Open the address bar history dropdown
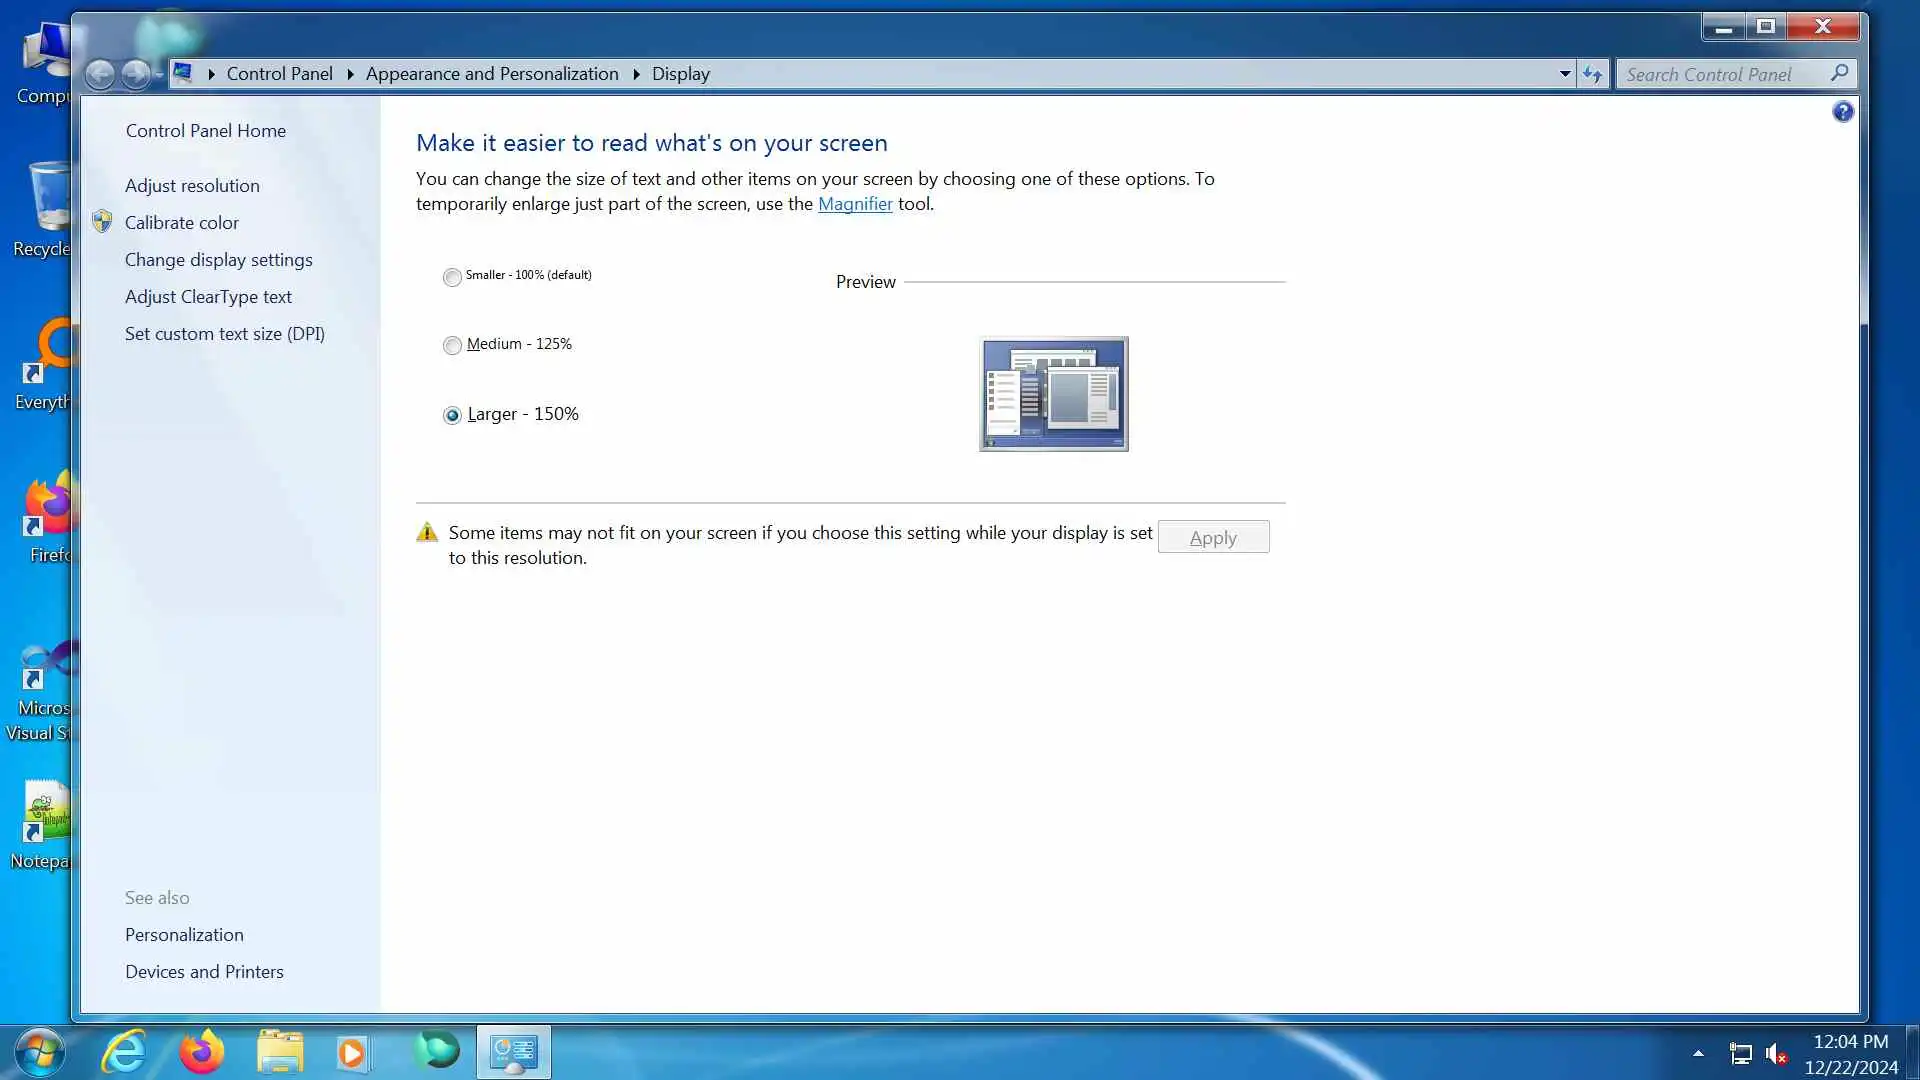 [x=1565, y=74]
